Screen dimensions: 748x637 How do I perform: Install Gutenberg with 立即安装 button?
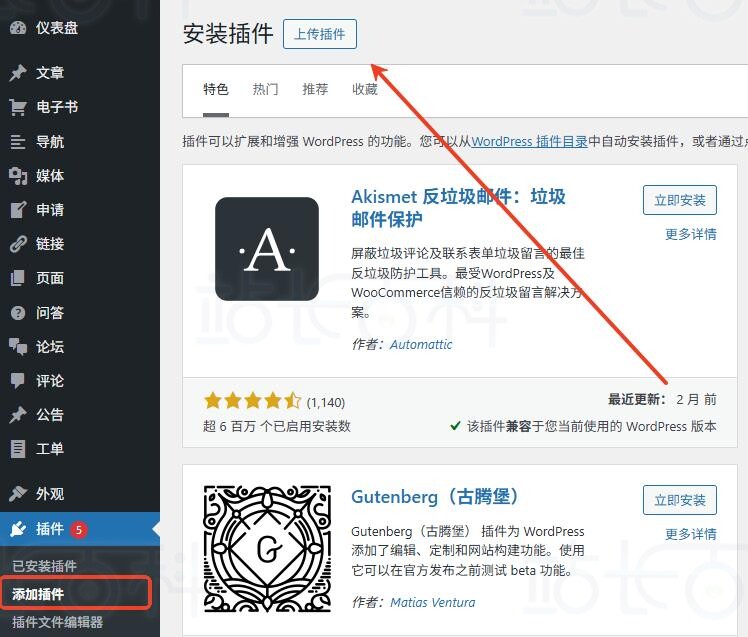point(680,500)
